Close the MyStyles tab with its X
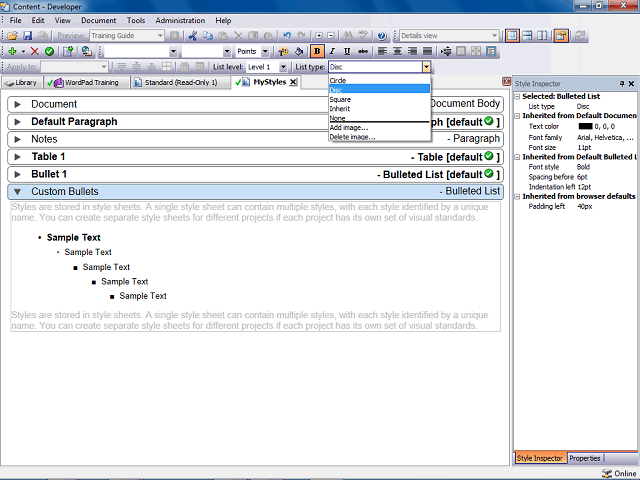 tap(293, 82)
